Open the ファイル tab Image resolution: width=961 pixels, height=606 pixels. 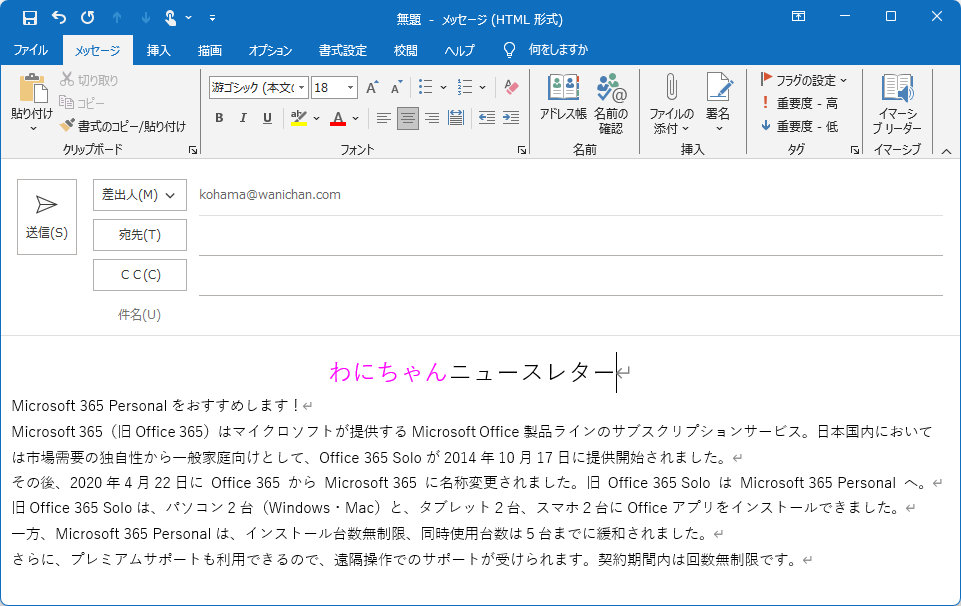click(31, 50)
